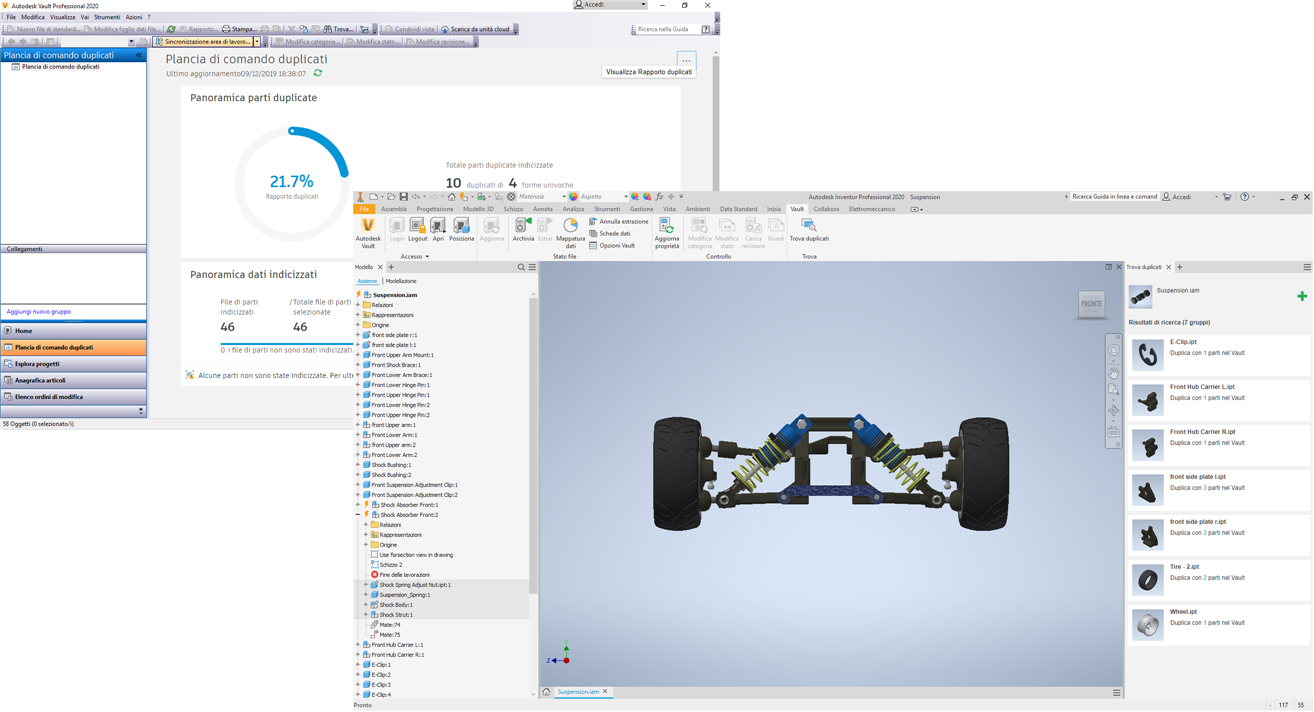Viewport: 1314px width, 712px height.
Task: Open Mappatura dati from the ribbon
Action: [570, 233]
